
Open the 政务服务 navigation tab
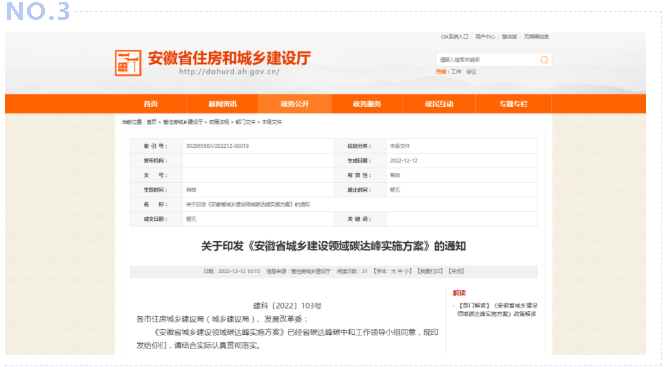(x=367, y=104)
